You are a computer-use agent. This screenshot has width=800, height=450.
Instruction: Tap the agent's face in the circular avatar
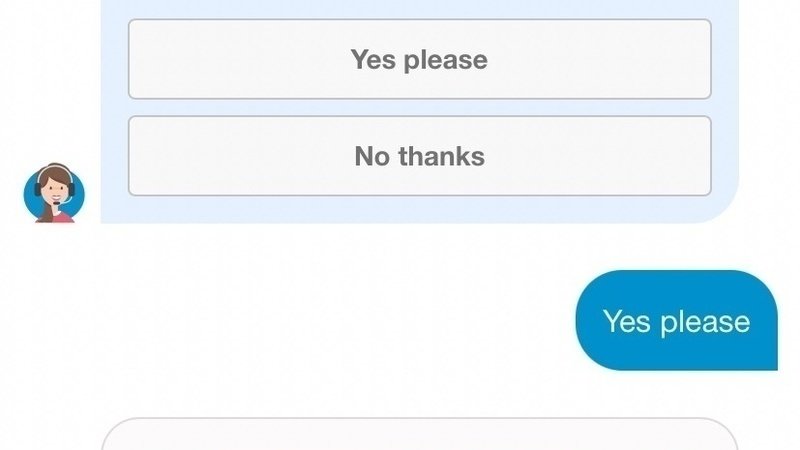[x=55, y=188]
